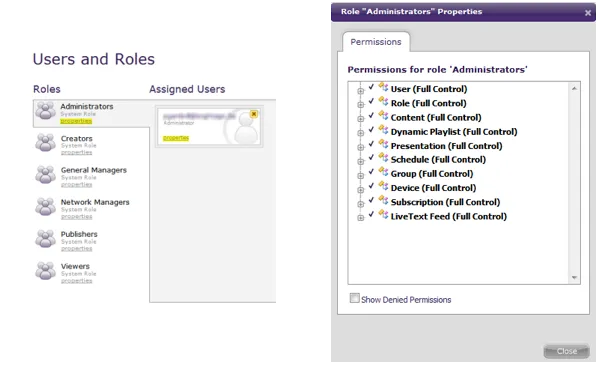The image size is (600, 367).
Task: Open properties link under Viewers role
Action: (77, 281)
